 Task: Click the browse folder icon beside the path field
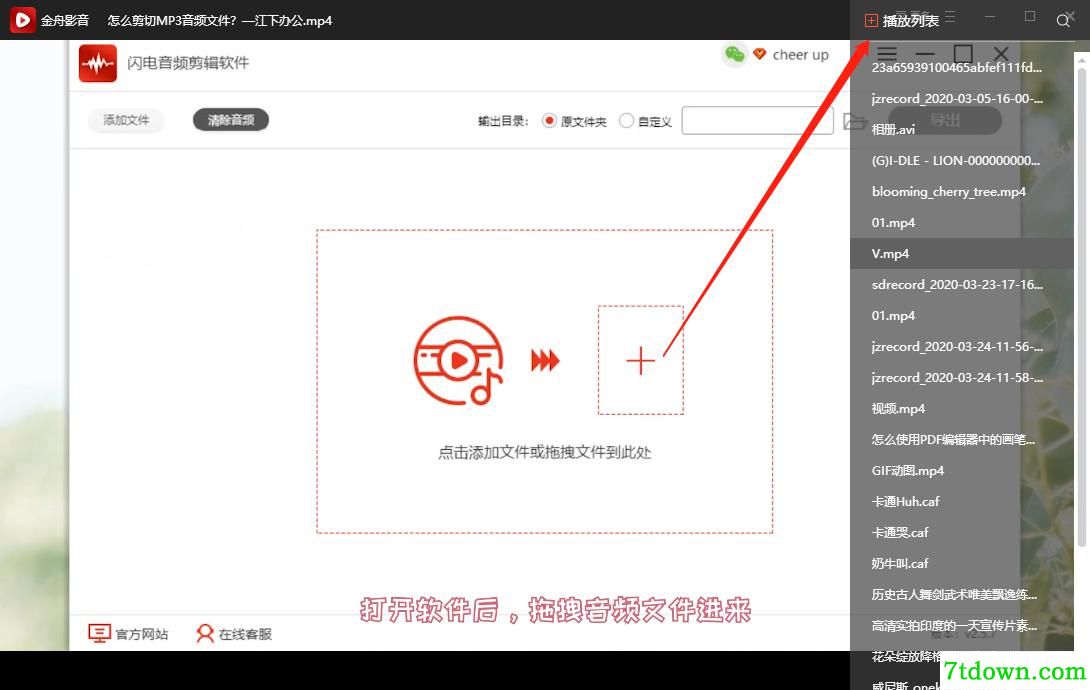tap(854, 122)
